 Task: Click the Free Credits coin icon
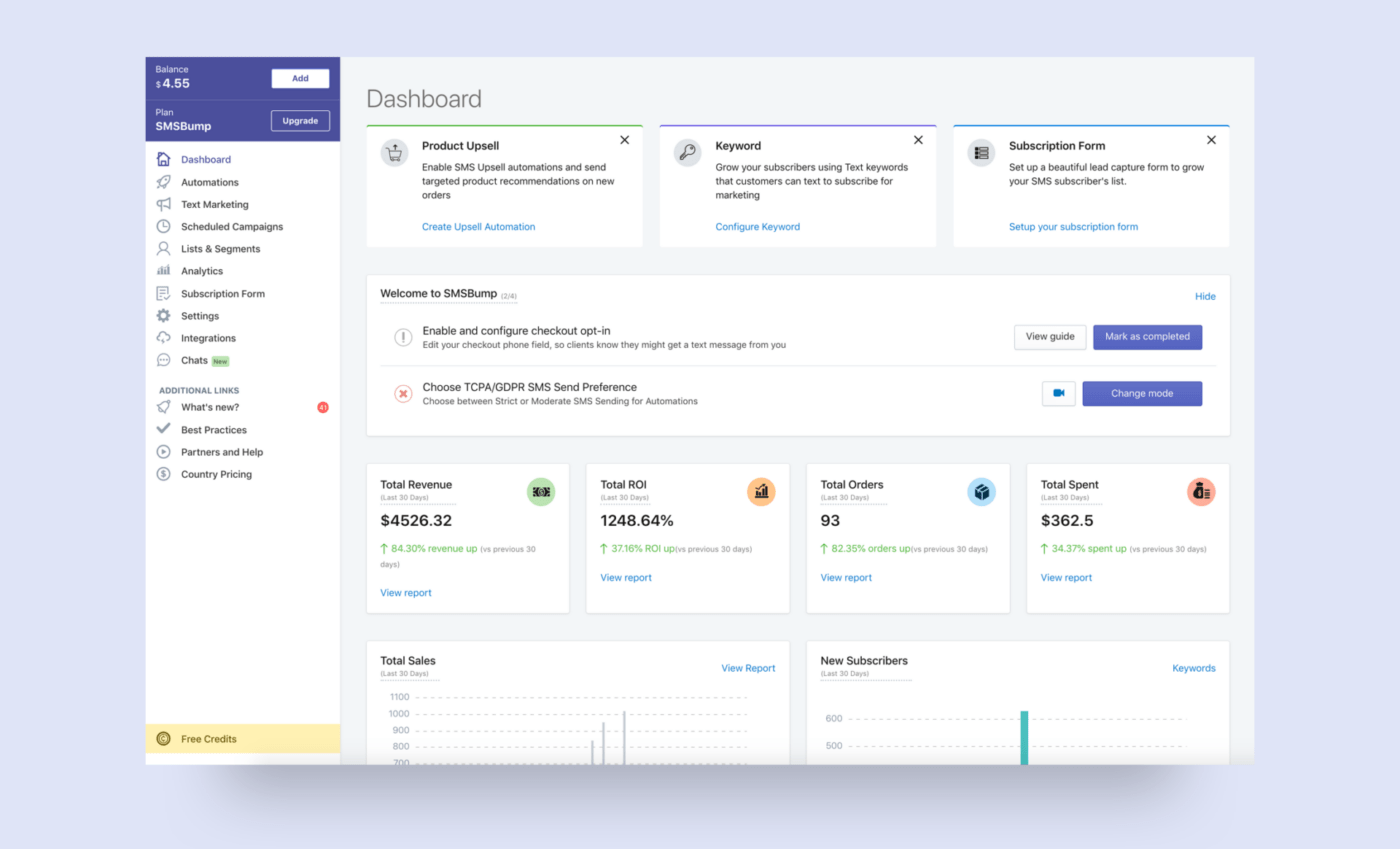pos(163,739)
